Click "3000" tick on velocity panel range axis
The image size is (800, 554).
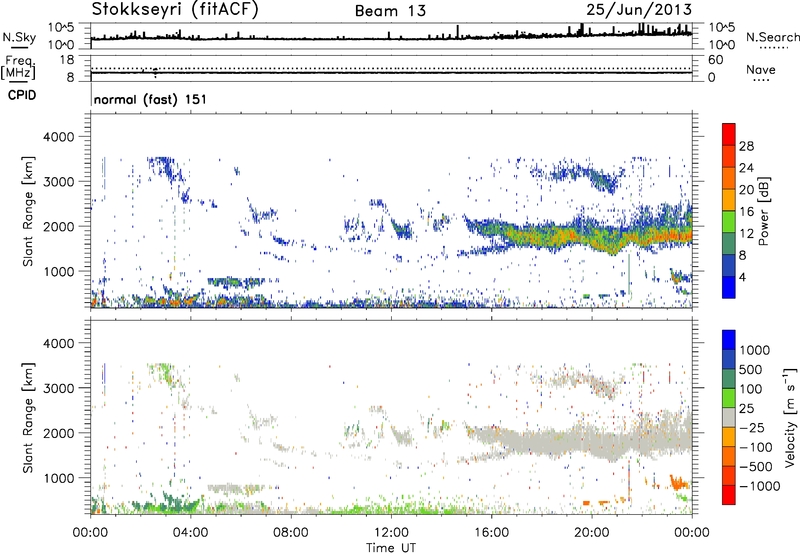click(x=59, y=388)
